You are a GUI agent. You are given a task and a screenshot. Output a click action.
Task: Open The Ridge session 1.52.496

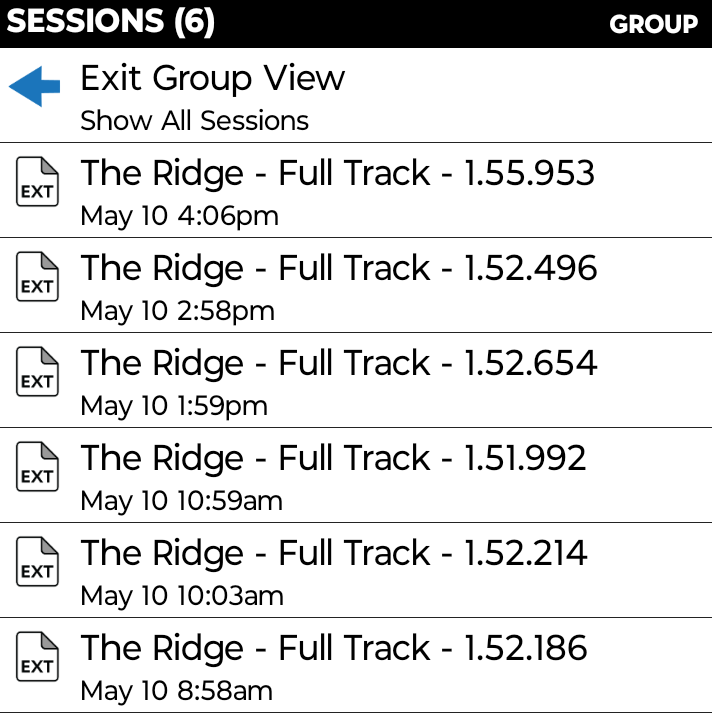[356, 285]
